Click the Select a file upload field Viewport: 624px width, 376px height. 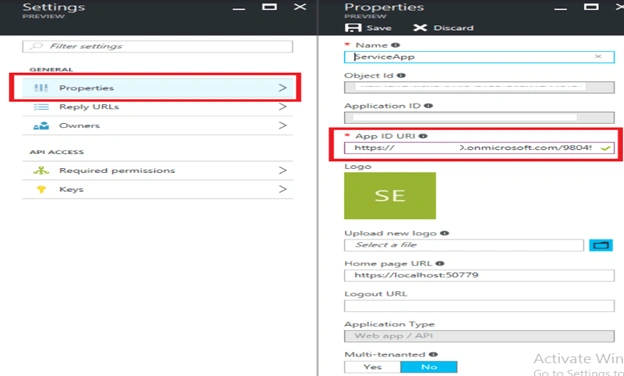[464, 245]
